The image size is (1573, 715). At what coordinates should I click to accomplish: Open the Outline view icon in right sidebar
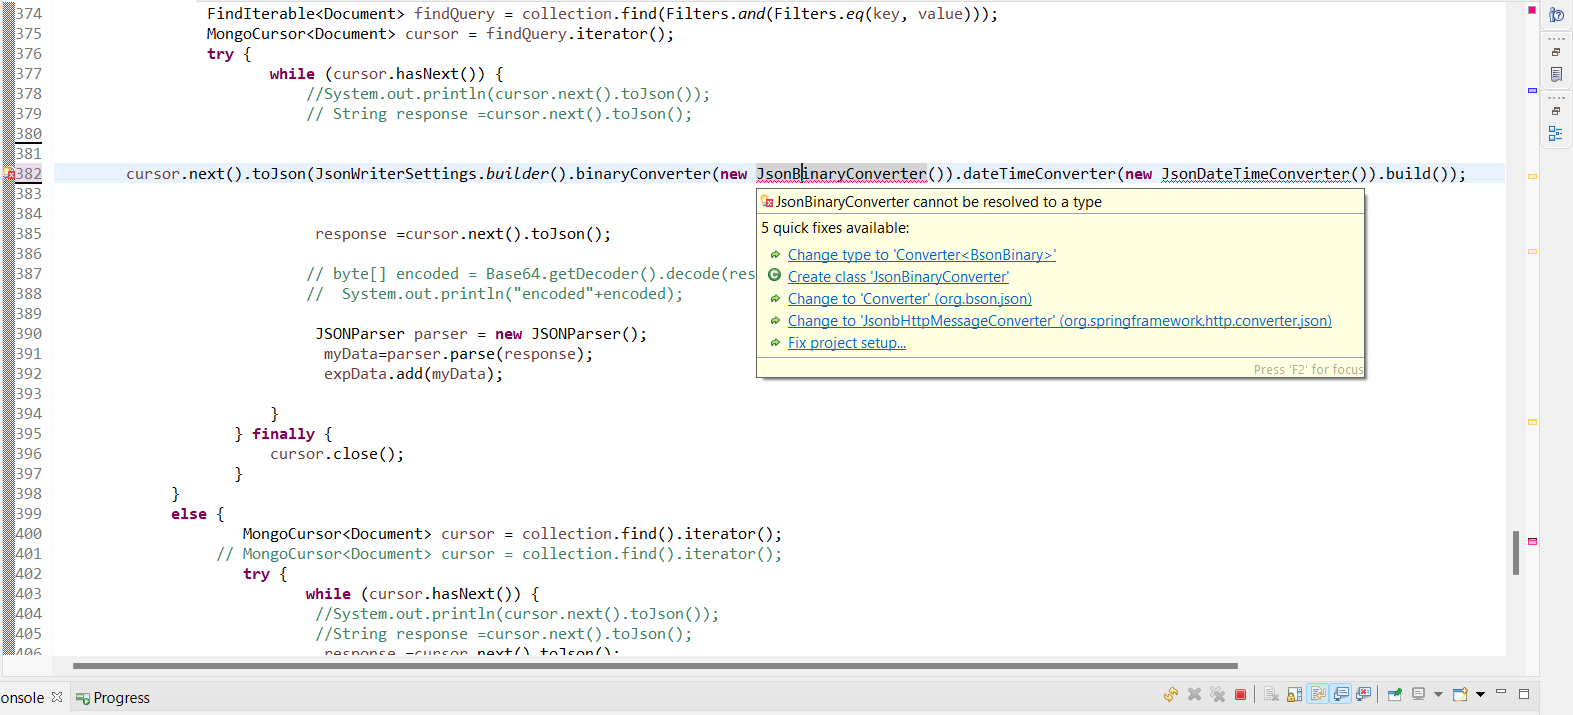tap(1555, 133)
